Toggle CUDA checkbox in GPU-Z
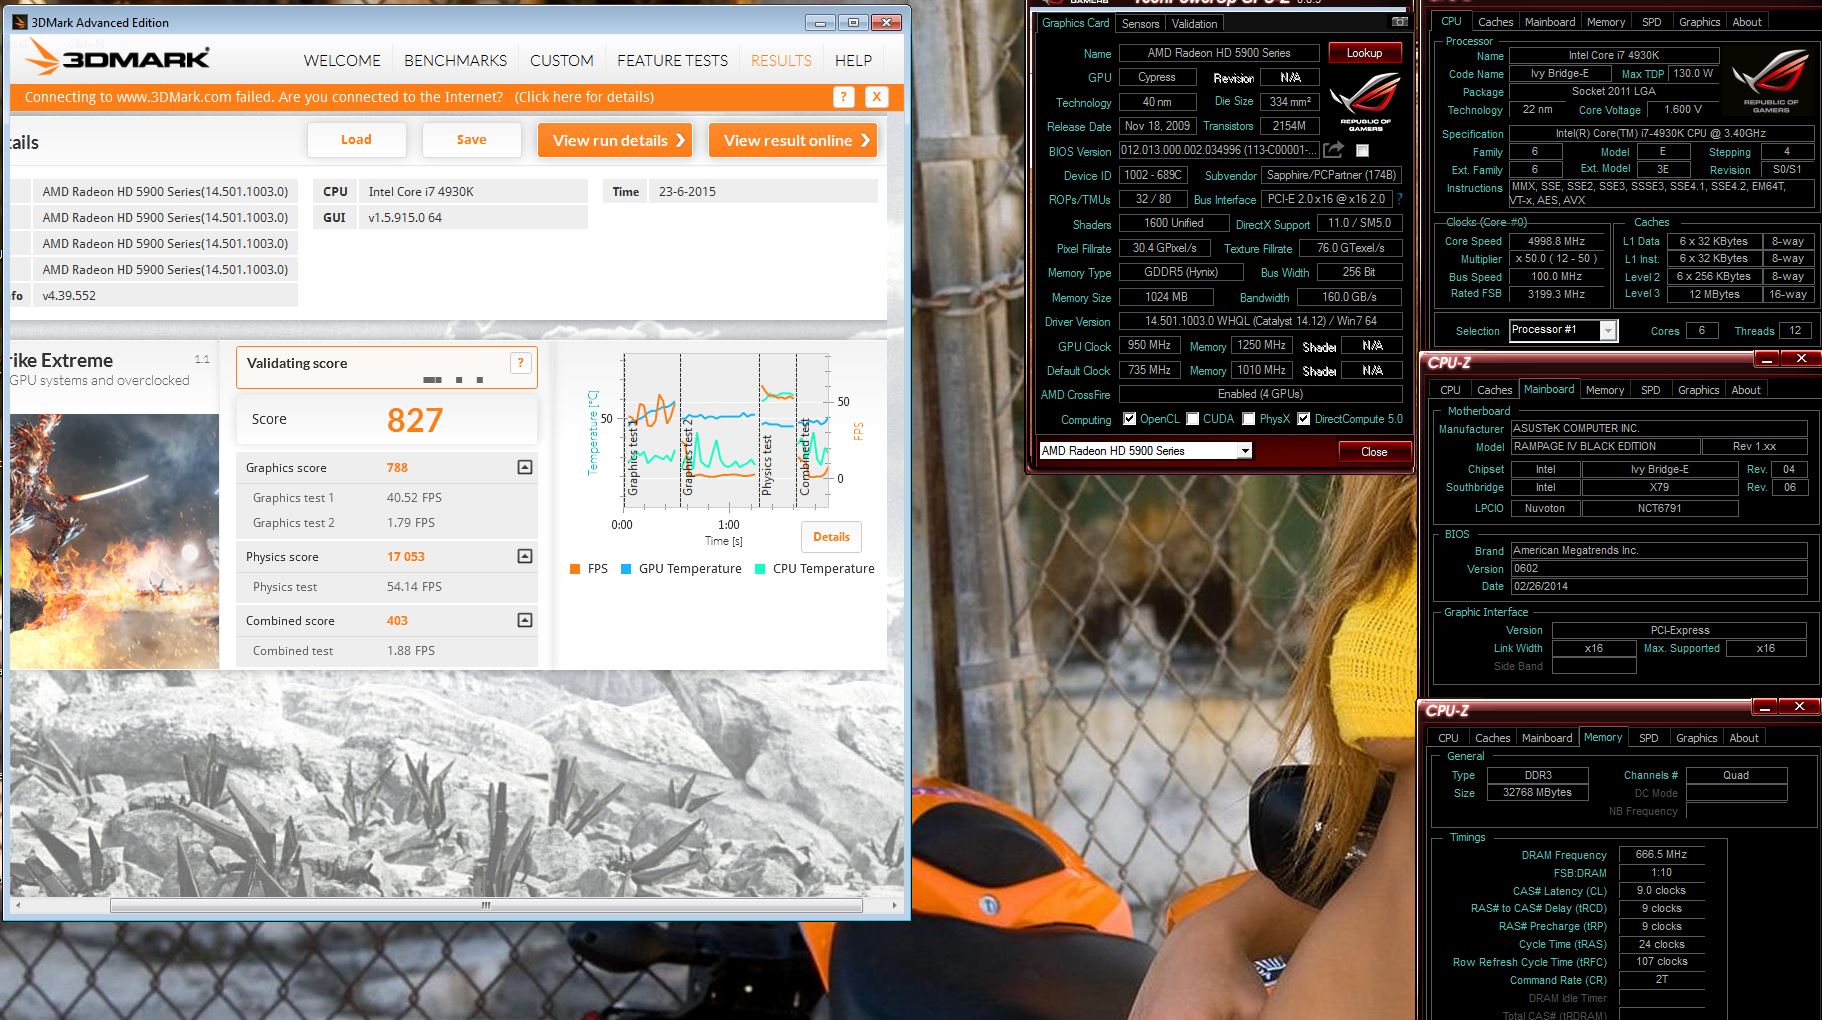The width and height of the screenshot is (1822, 1020). [1192, 419]
